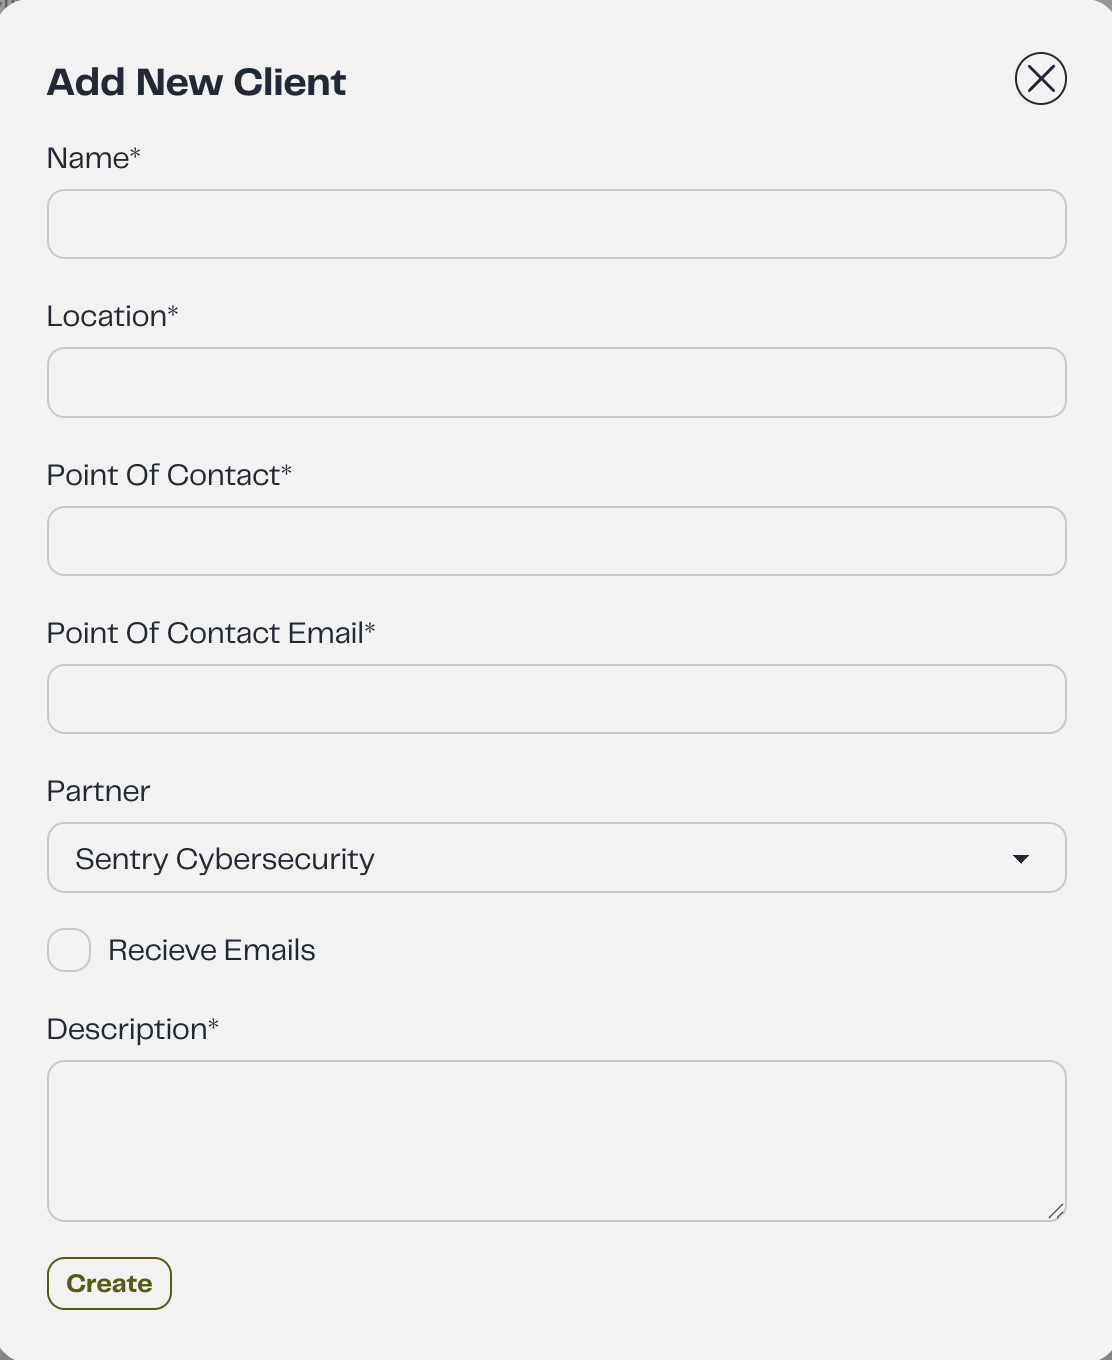Click the dropdown arrow beside Sentry Cybersecurity

(x=1021, y=859)
